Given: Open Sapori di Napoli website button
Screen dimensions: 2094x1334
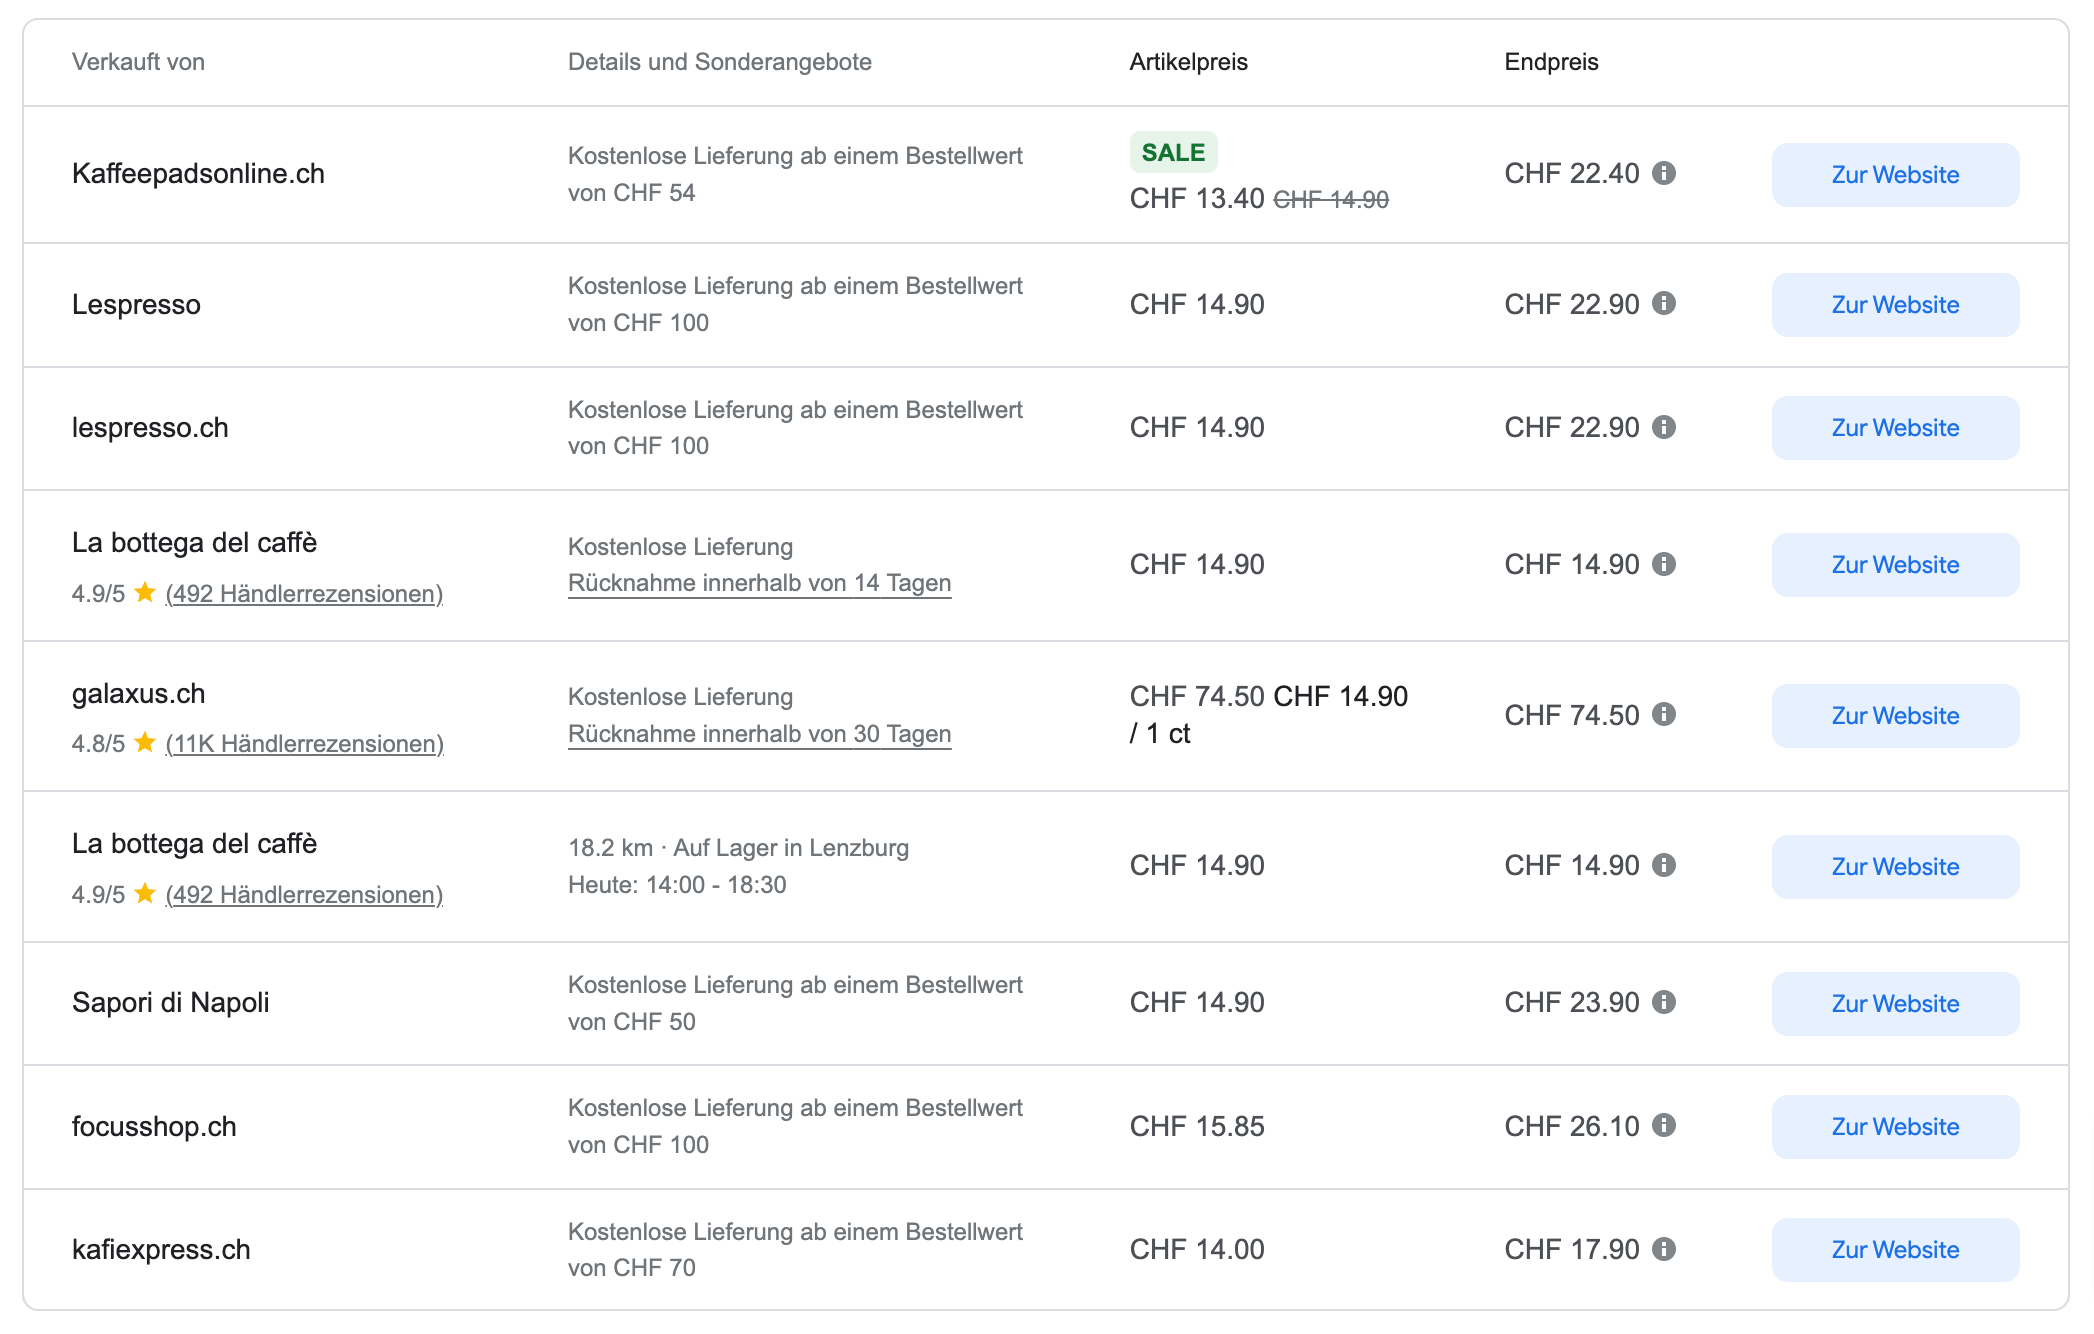Looking at the screenshot, I should point(1894,1004).
